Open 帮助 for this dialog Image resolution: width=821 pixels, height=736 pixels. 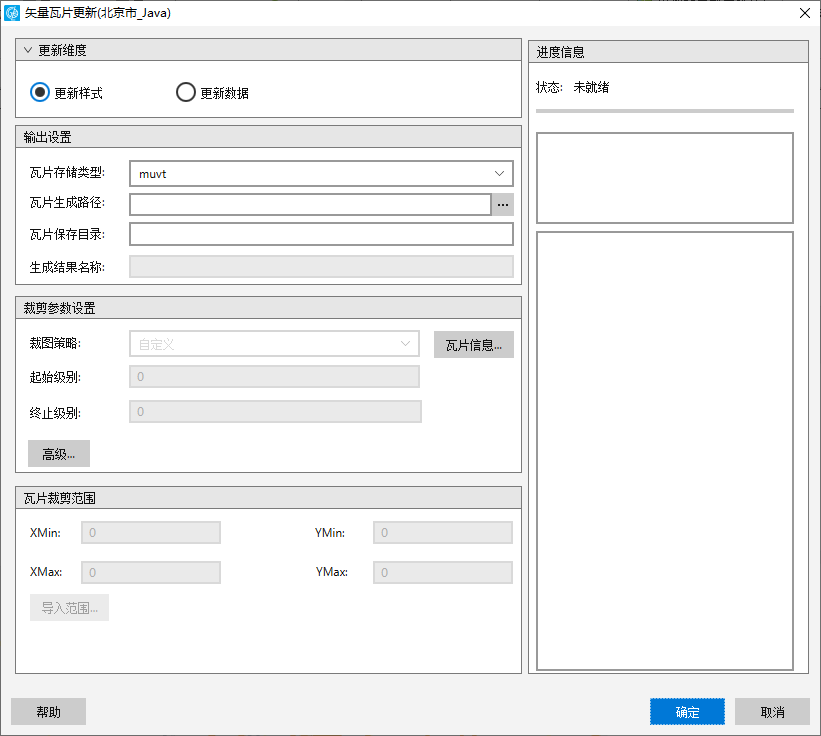(x=48, y=712)
